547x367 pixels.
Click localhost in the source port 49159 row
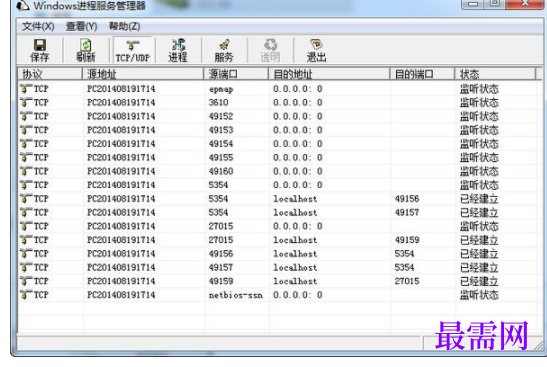pos(295,281)
